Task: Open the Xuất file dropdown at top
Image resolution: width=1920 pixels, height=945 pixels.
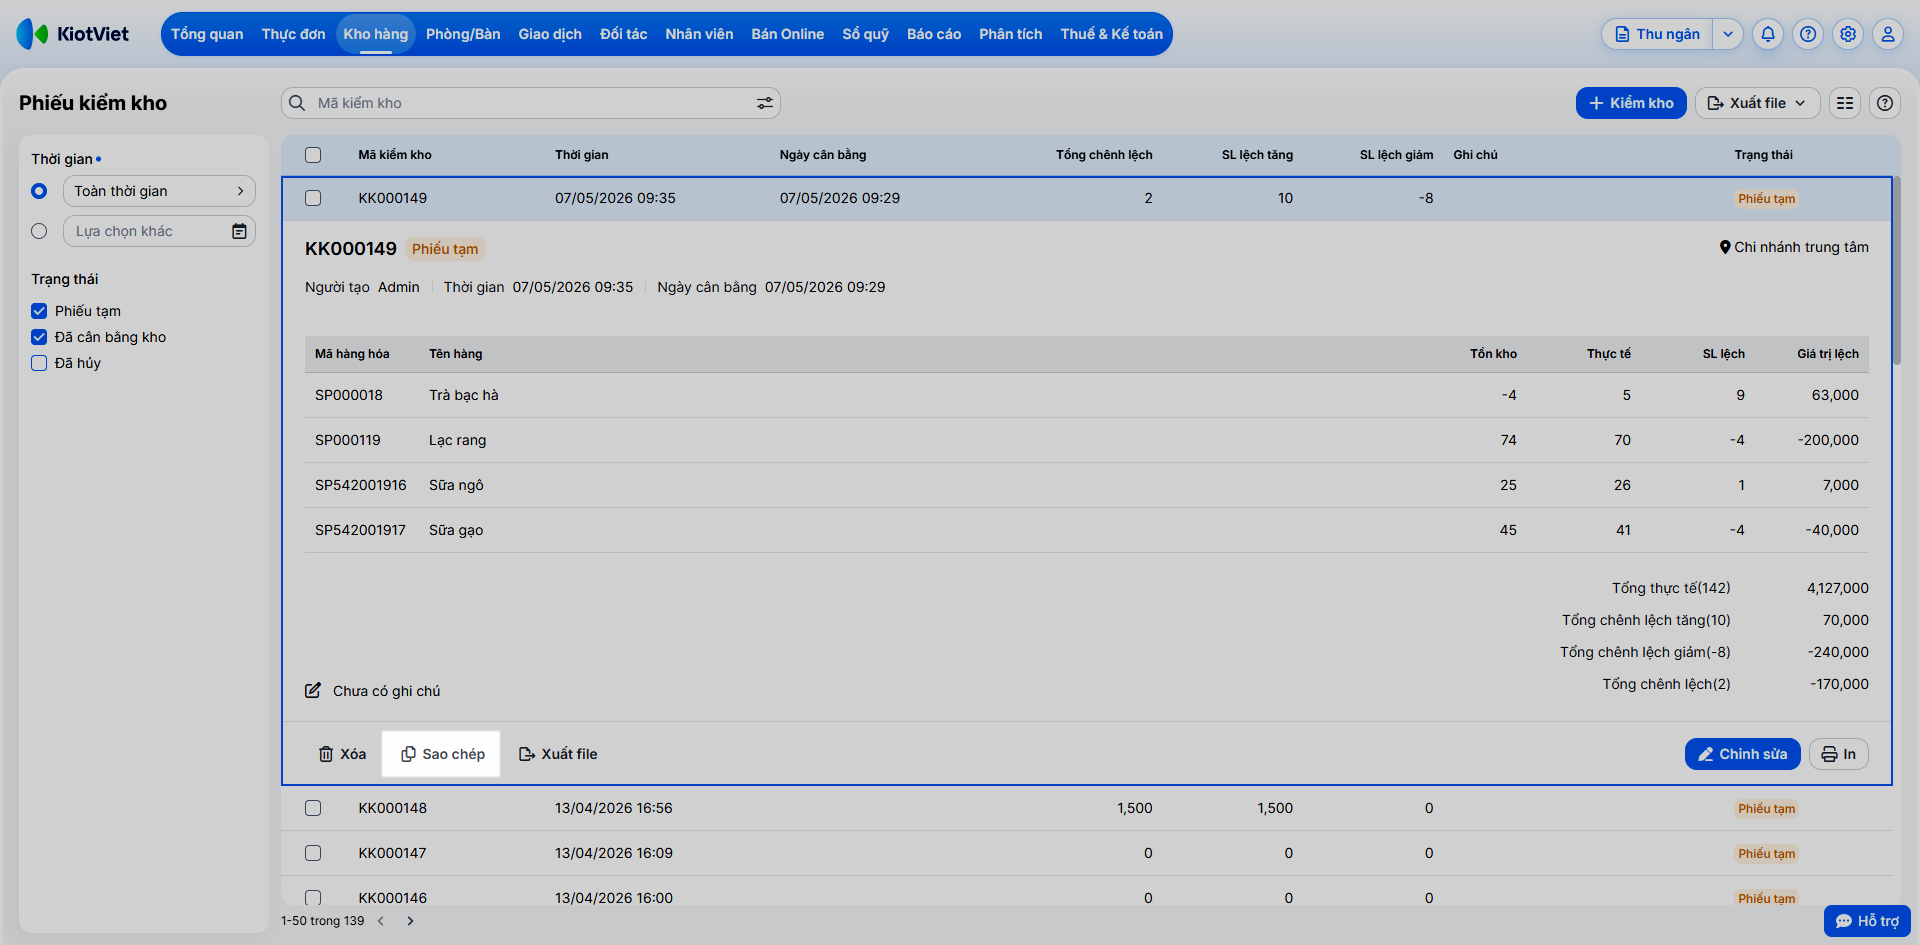Action: (1757, 103)
